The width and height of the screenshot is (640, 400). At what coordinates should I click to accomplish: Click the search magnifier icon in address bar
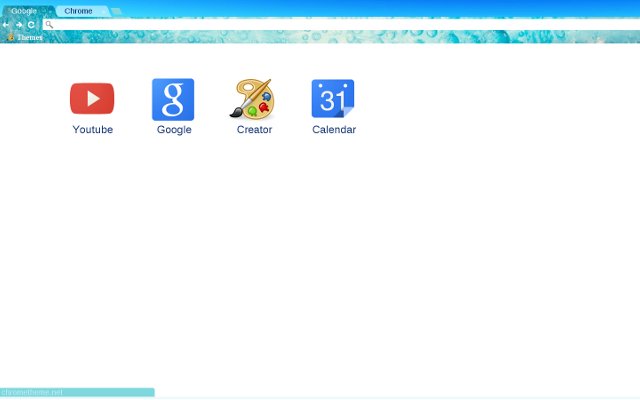[49, 25]
